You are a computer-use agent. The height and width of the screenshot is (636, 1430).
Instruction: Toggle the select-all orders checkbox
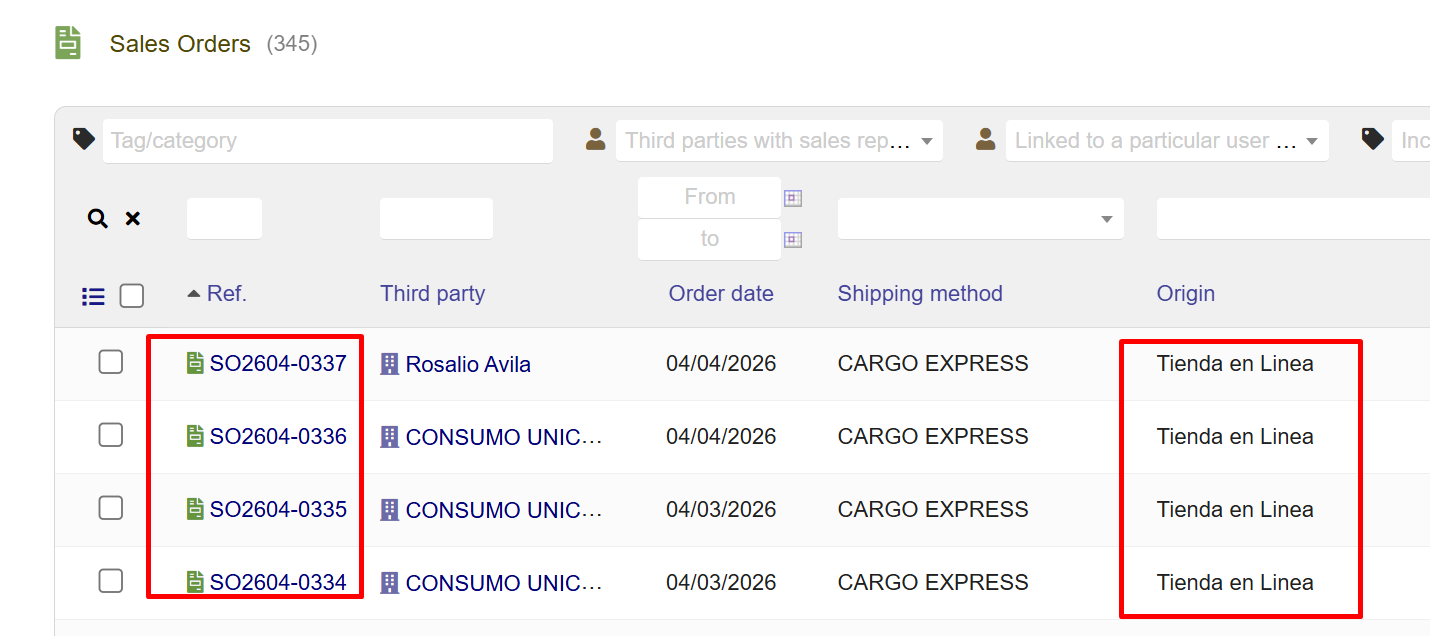coord(132,296)
